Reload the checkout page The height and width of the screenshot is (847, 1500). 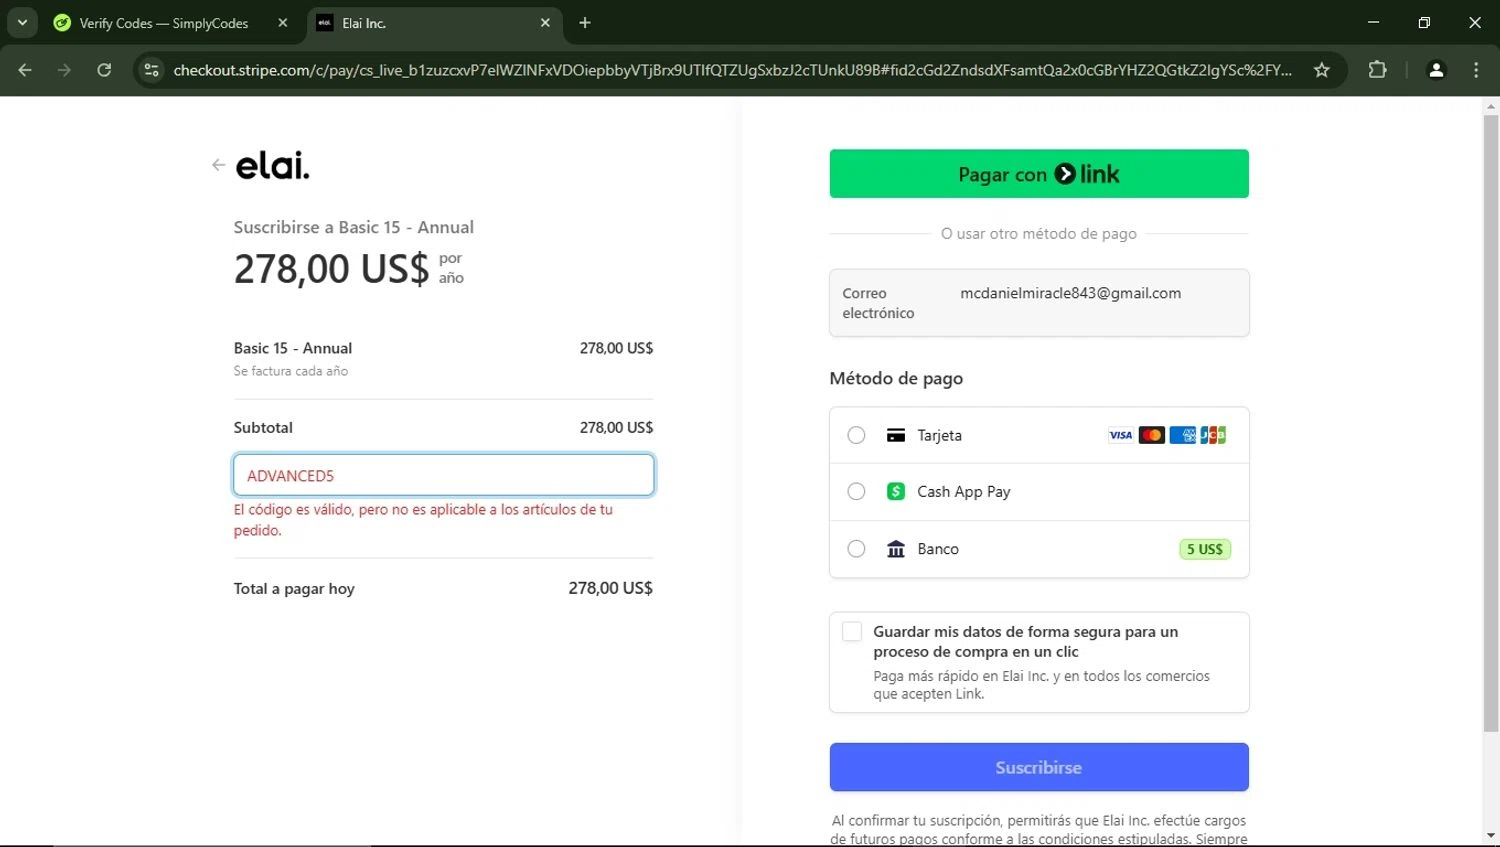click(x=104, y=70)
